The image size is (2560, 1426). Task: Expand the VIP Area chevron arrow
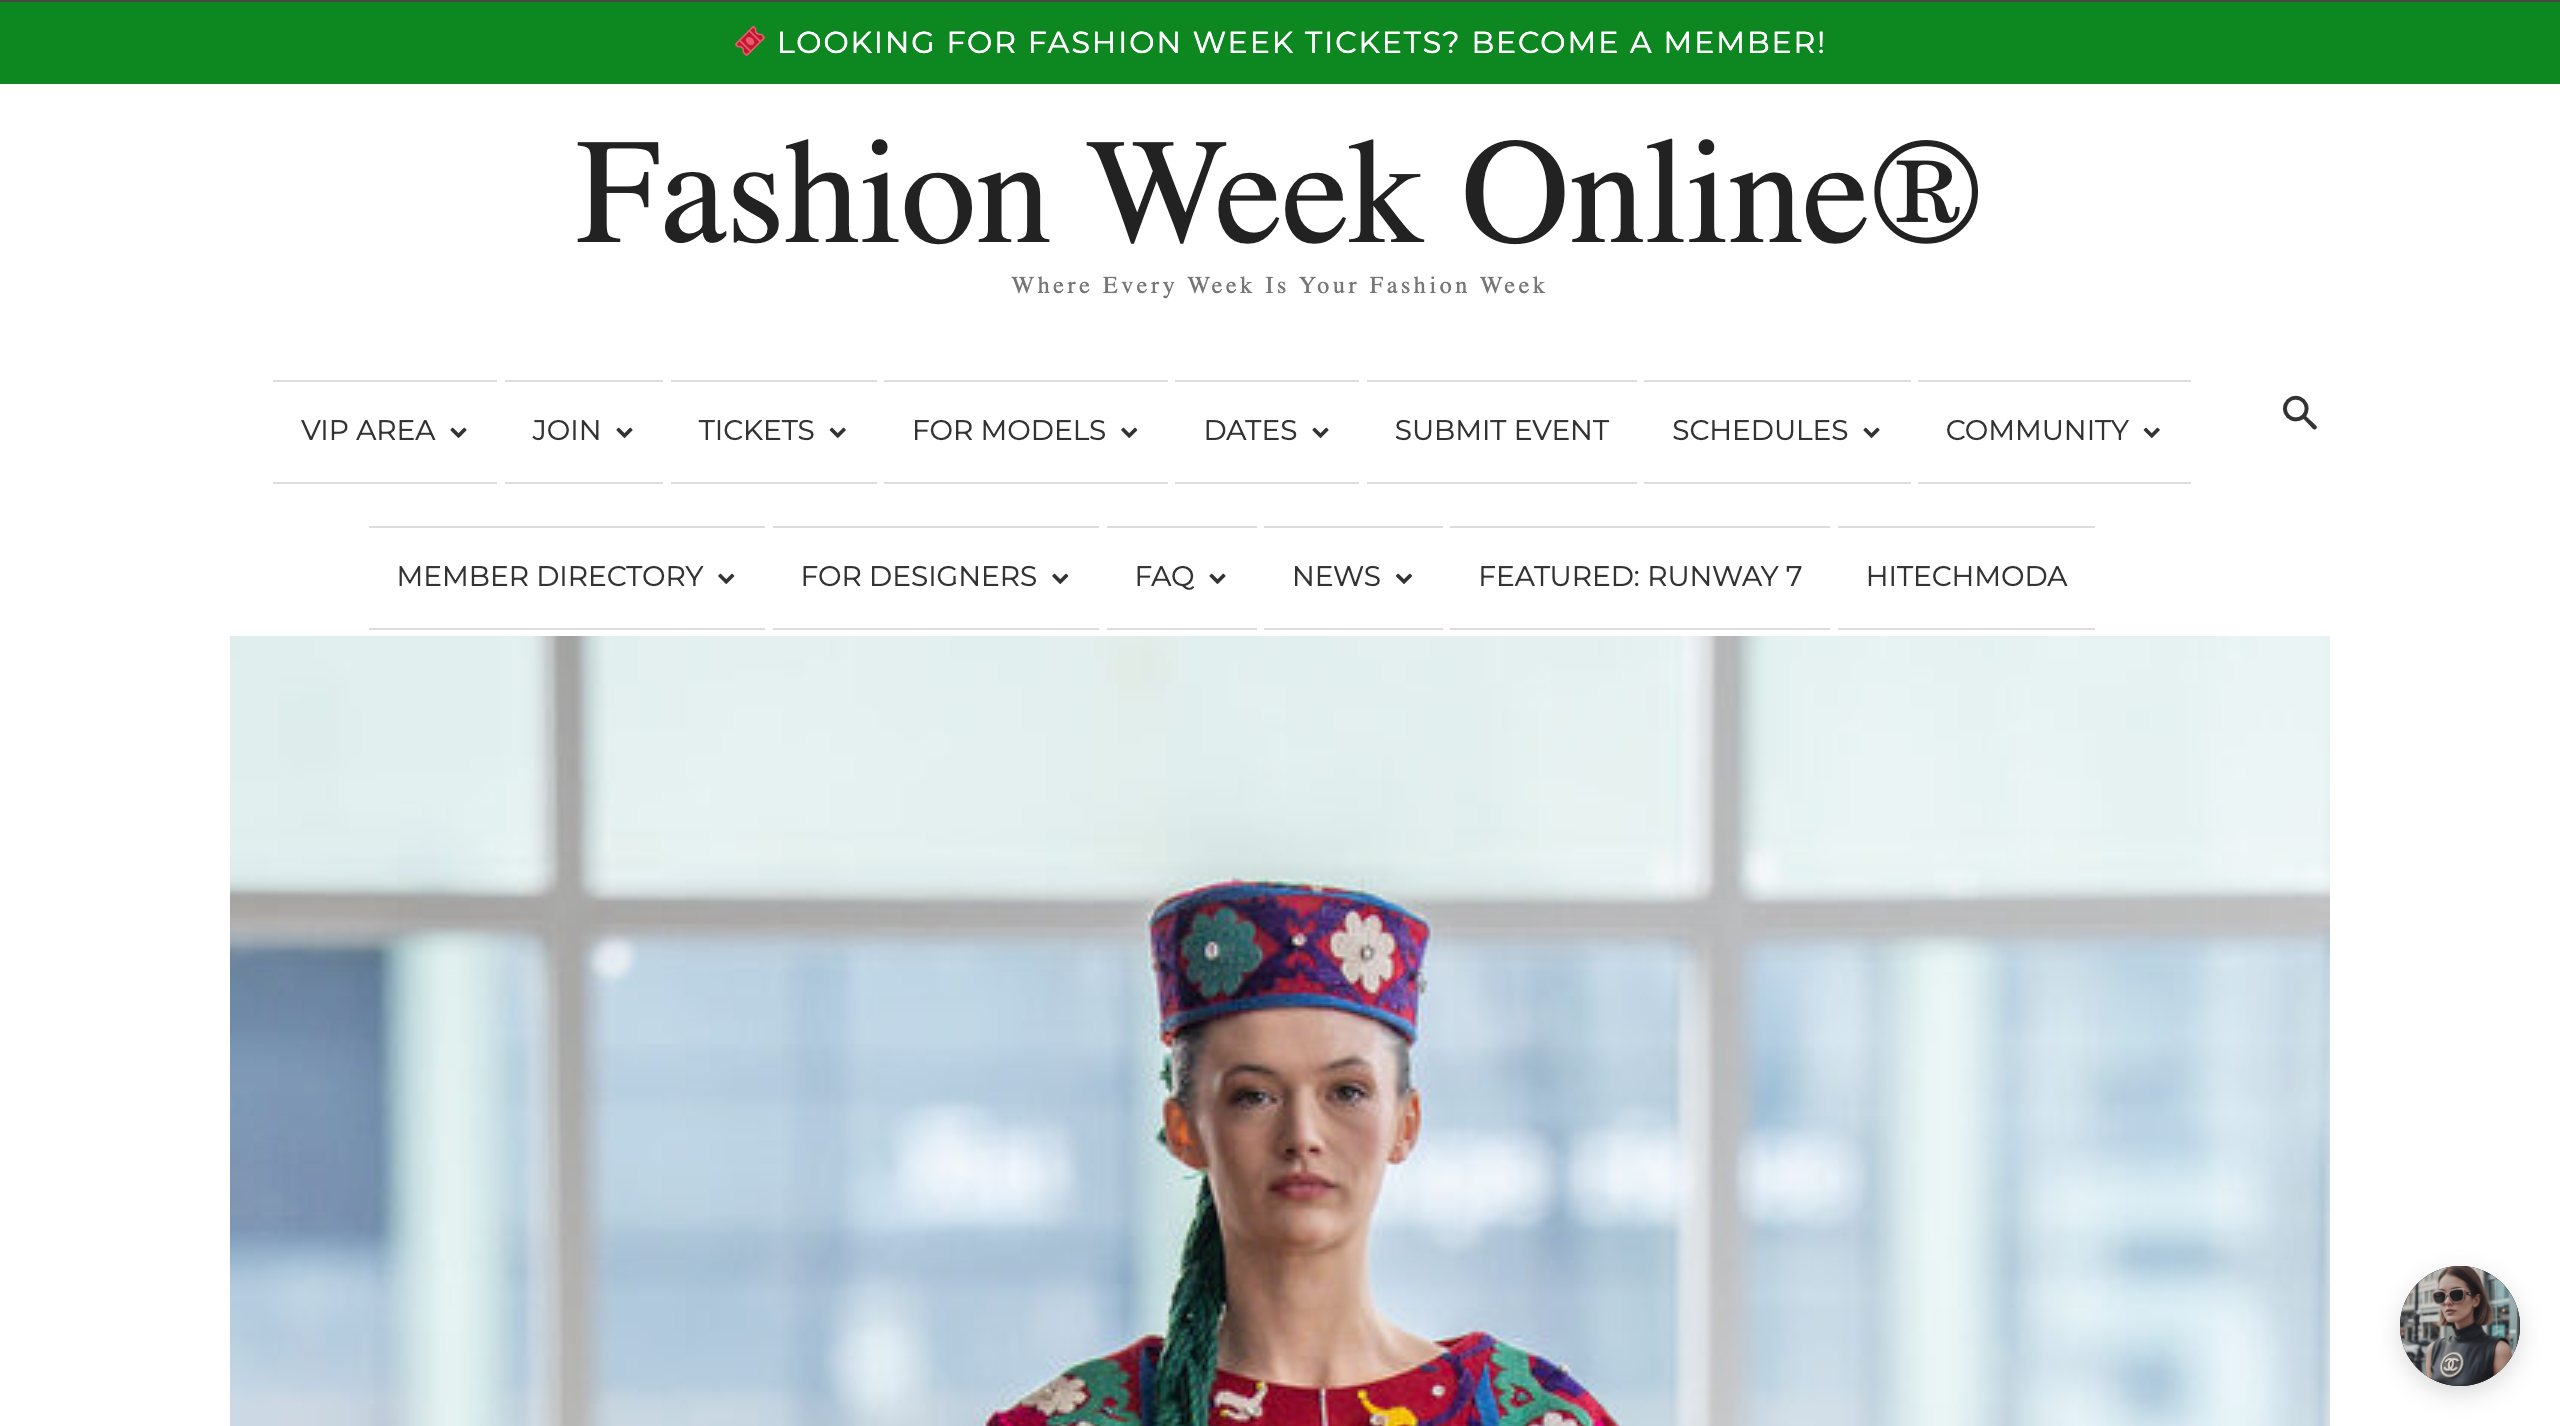tap(459, 433)
